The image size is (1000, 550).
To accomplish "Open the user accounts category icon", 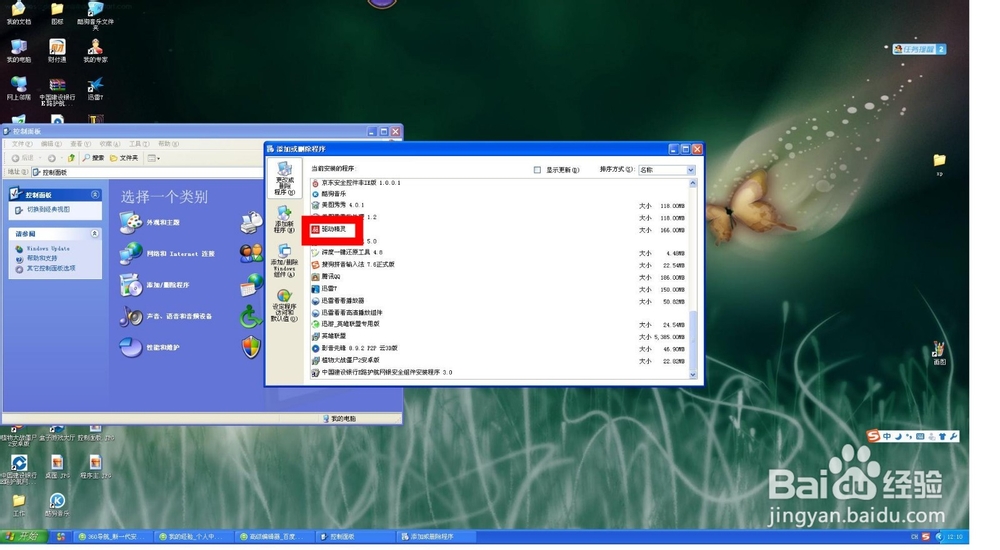I will [x=251, y=253].
